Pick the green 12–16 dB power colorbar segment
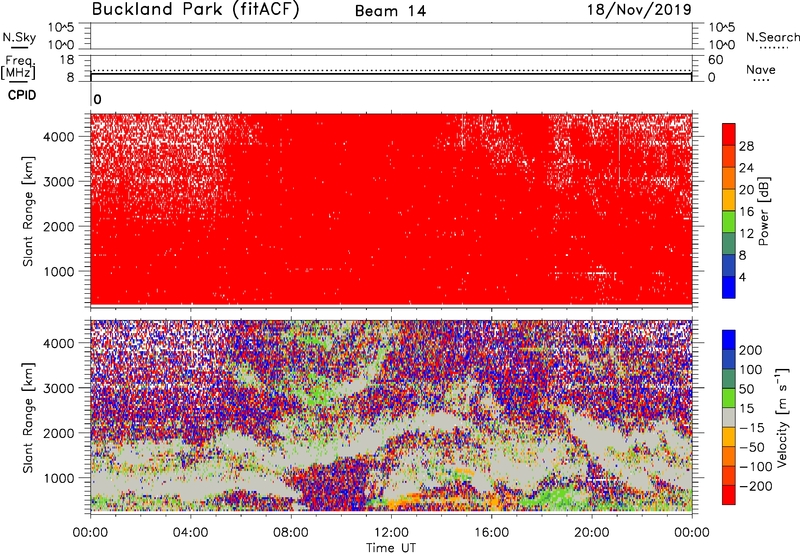The image size is (800, 554). (x=729, y=222)
